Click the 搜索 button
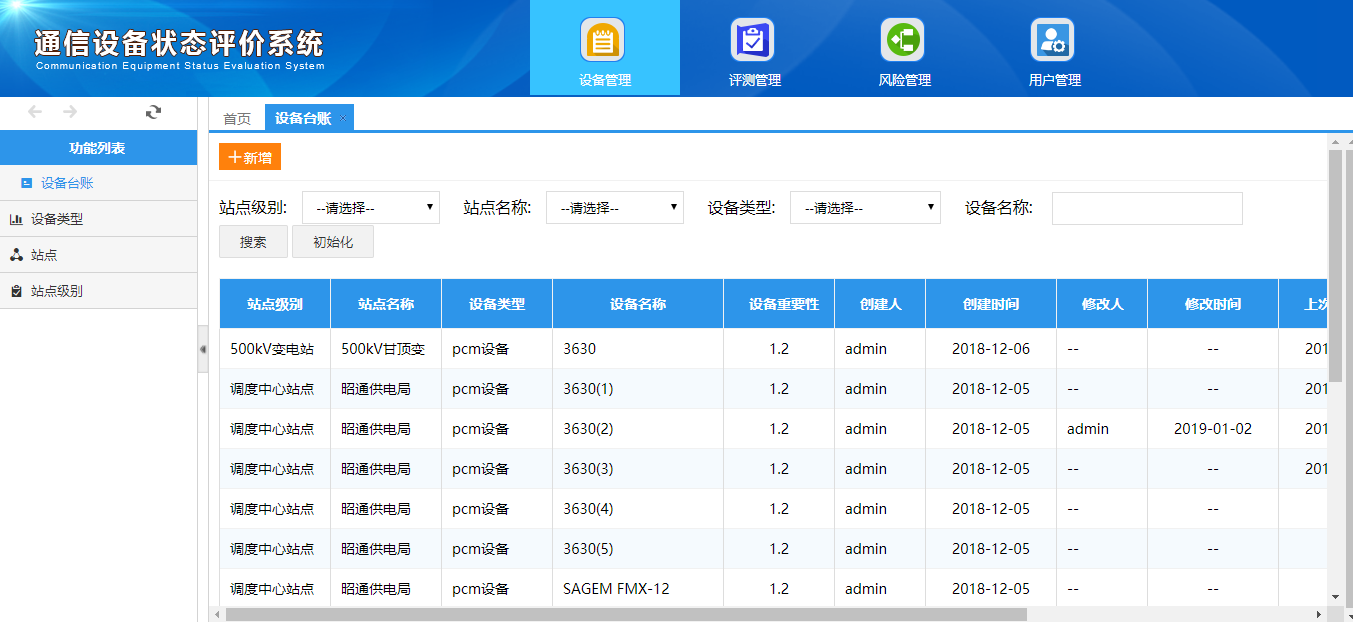This screenshot has width=1353, height=622. [x=253, y=242]
